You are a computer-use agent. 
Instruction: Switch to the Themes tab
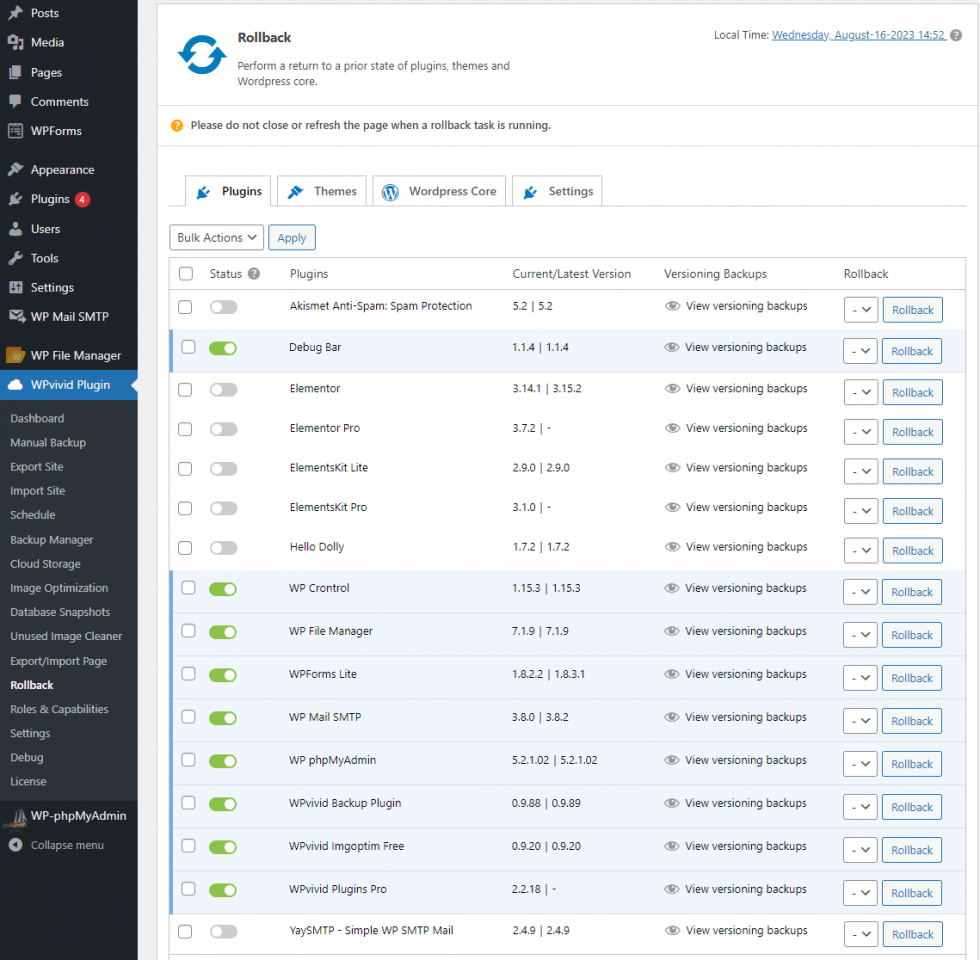[321, 190]
